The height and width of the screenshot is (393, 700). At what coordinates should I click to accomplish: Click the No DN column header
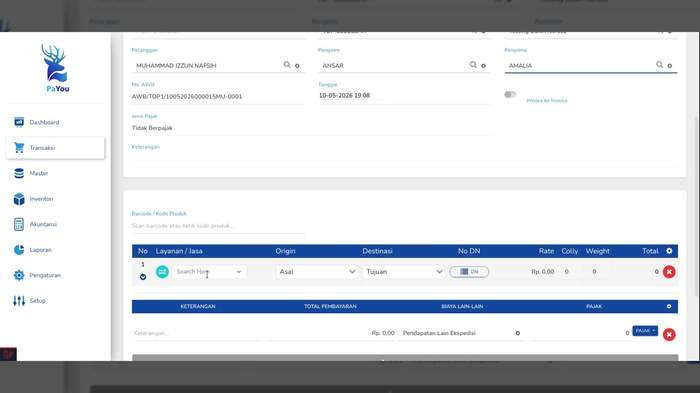pyautogui.click(x=469, y=251)
